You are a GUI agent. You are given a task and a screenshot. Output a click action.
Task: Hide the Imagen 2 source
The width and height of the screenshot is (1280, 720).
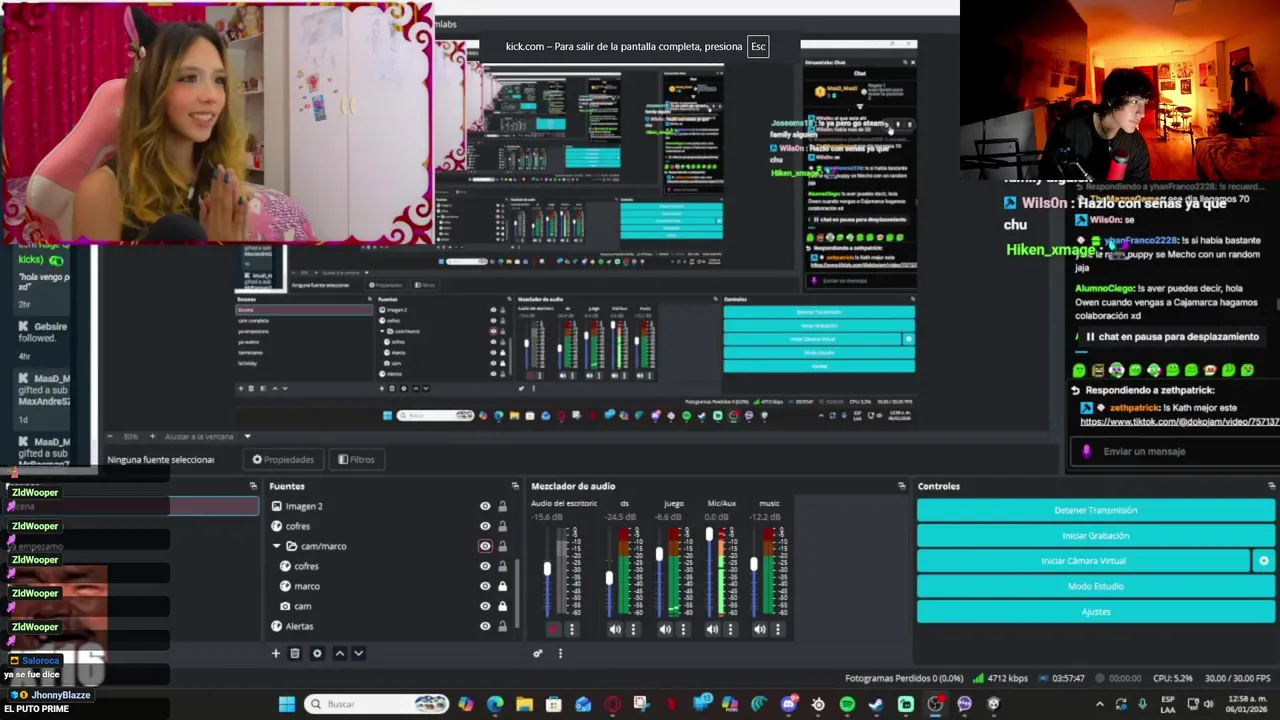click(x=485, y=506)
